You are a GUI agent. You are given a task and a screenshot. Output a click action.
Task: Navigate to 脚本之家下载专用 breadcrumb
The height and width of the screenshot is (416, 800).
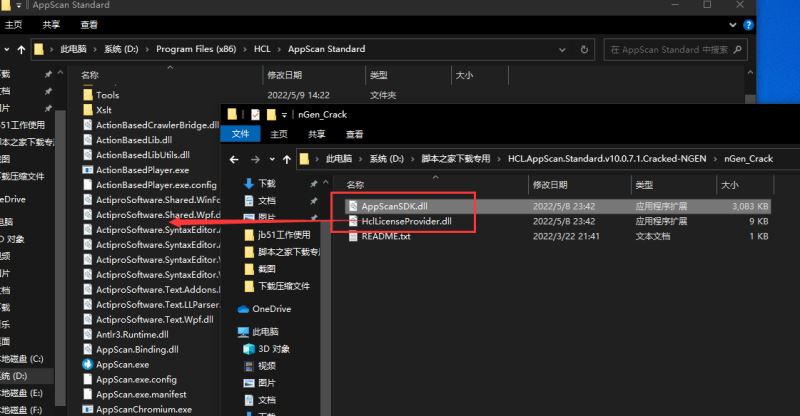(x=456, y=159)
